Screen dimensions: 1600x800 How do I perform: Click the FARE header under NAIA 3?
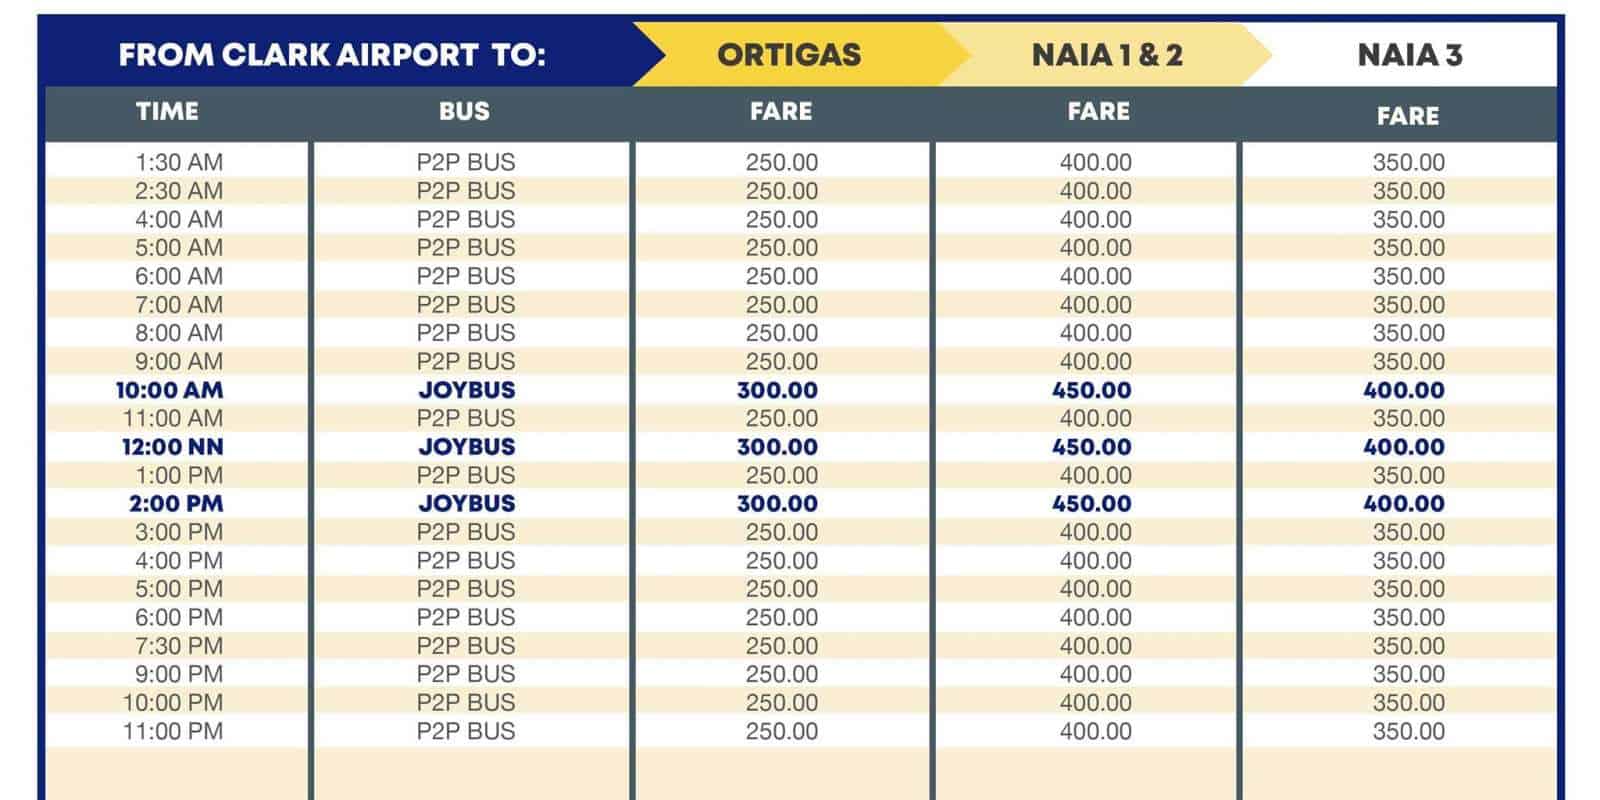[1407, 116]
